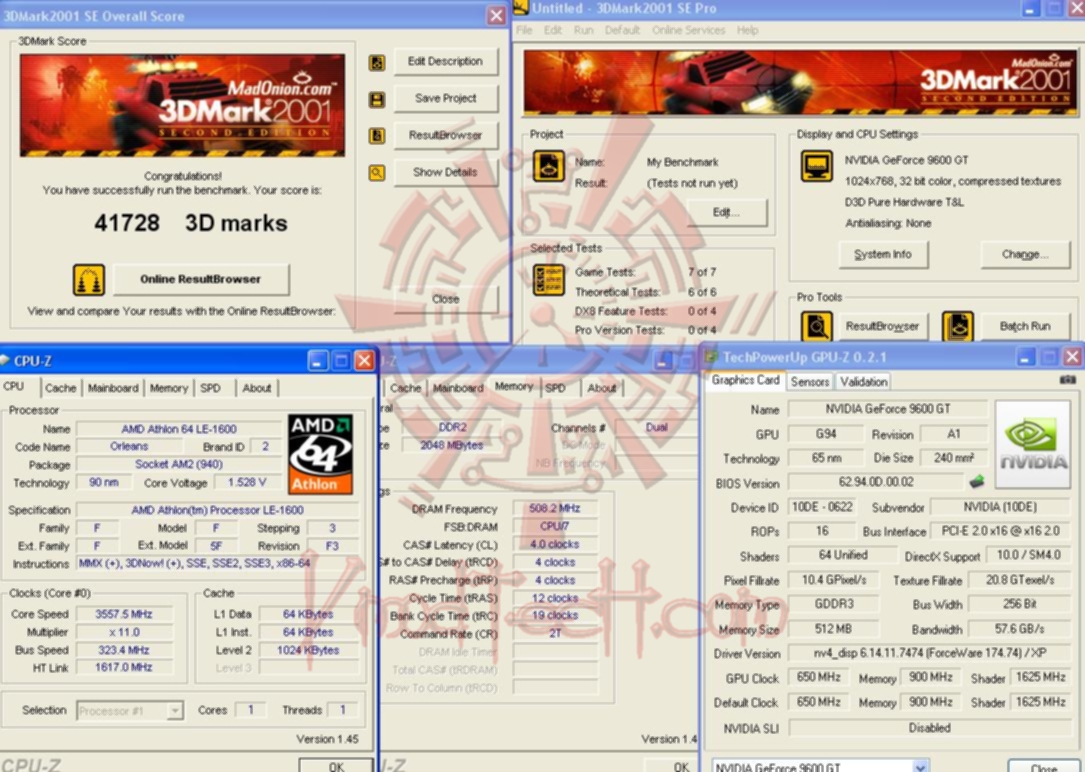Select the Sensors tab in GPU-Z
1085x772 pixels.
pos(810,382)
